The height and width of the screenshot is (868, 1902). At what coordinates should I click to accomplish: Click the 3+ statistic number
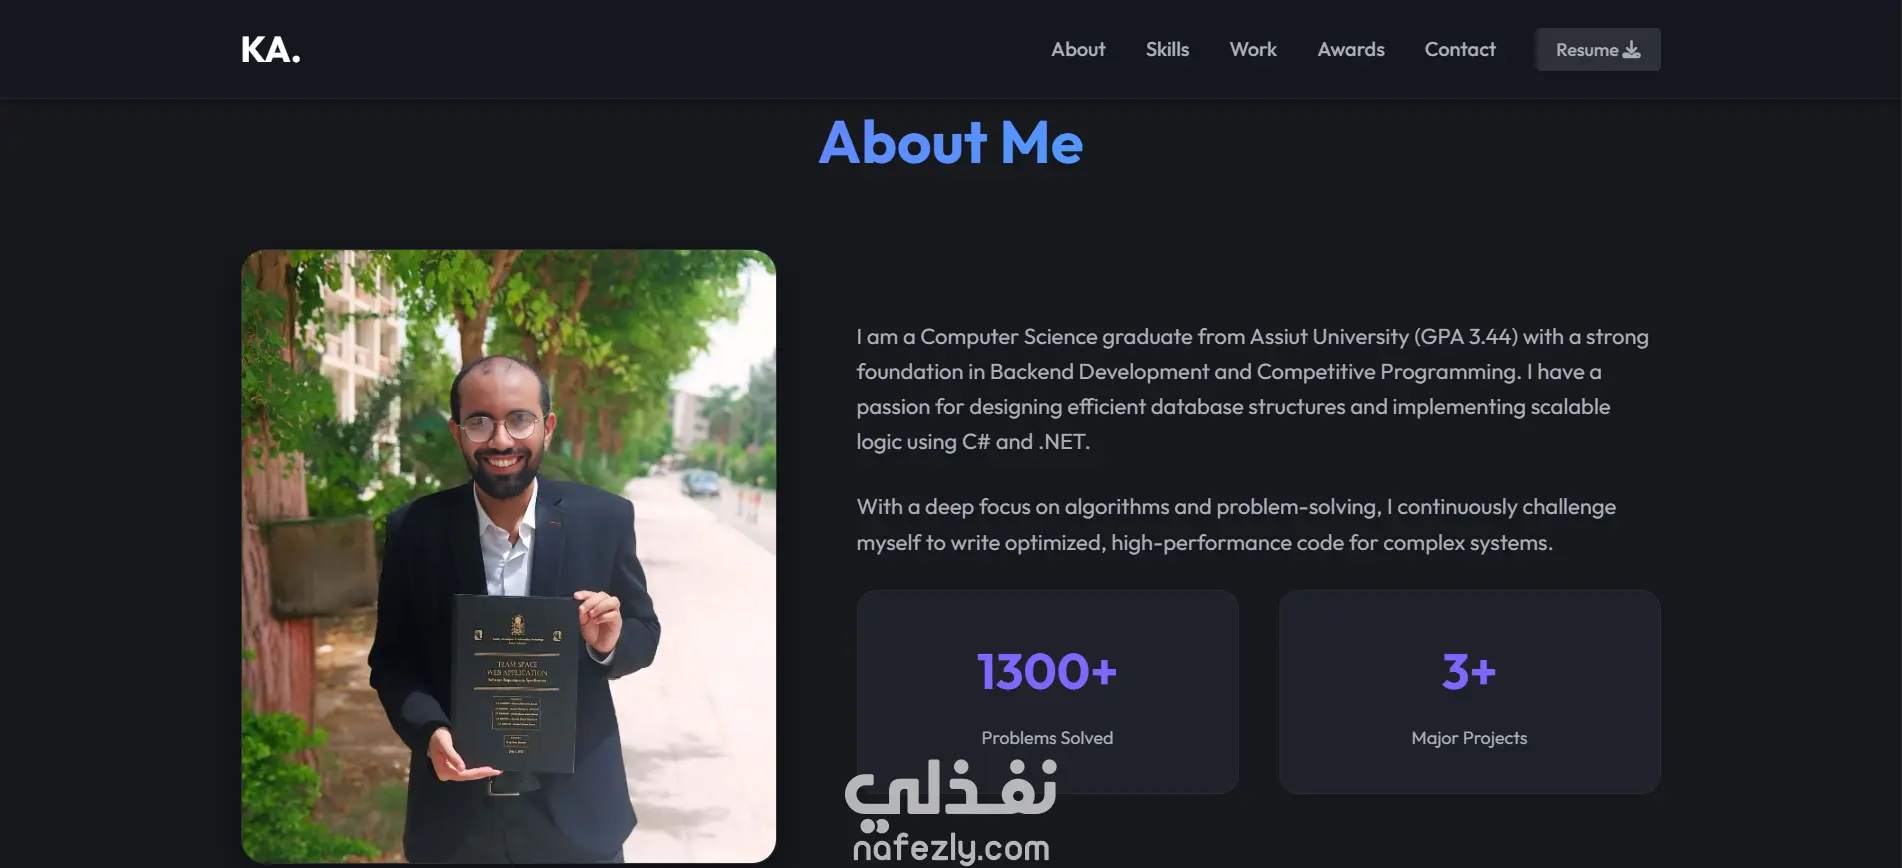[1469, 671]
